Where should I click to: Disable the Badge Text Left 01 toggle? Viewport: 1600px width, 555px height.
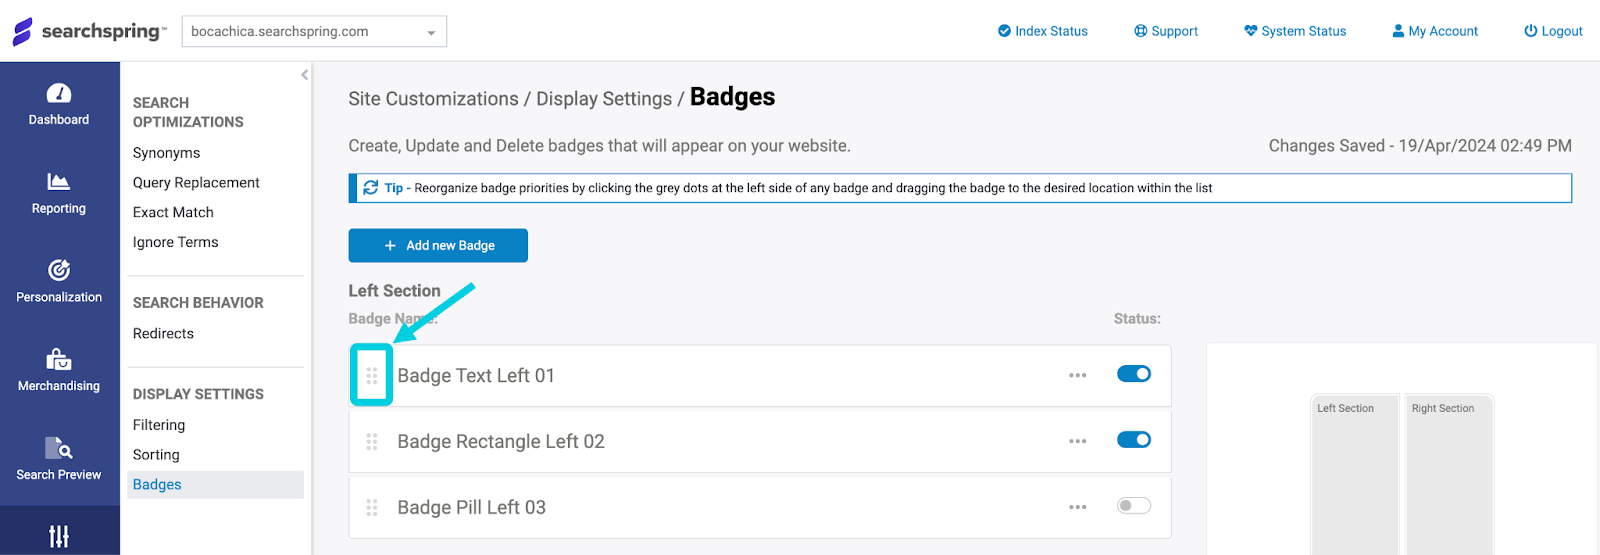1134,374
